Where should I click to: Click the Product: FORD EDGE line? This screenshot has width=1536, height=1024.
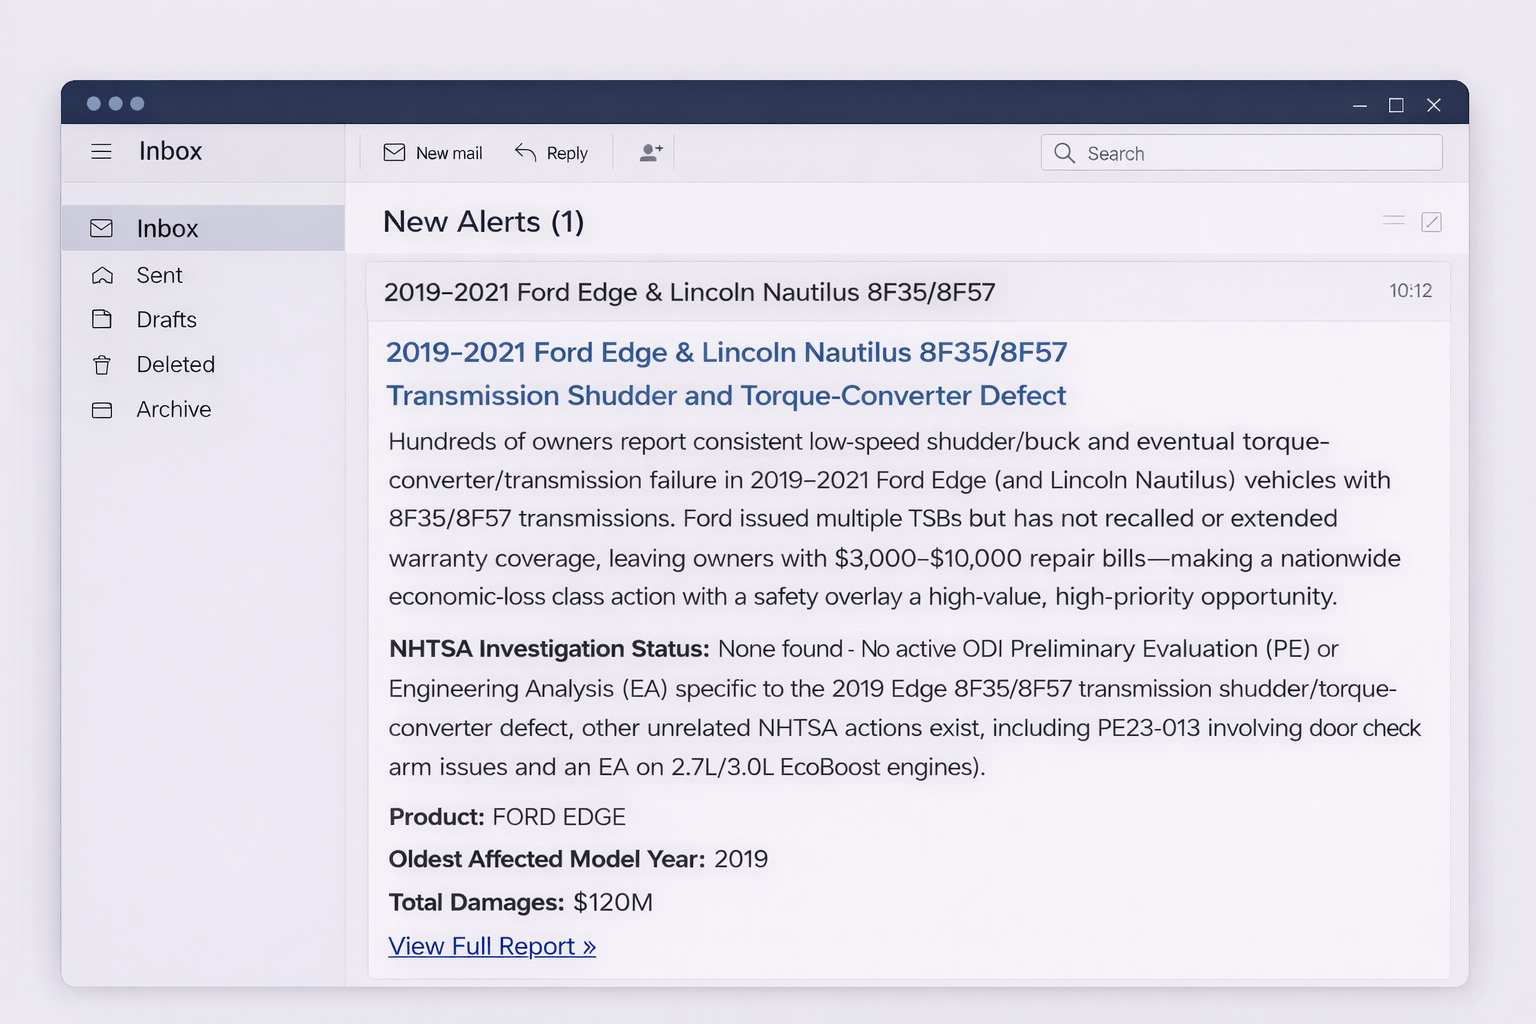click(x=507, y=817)
